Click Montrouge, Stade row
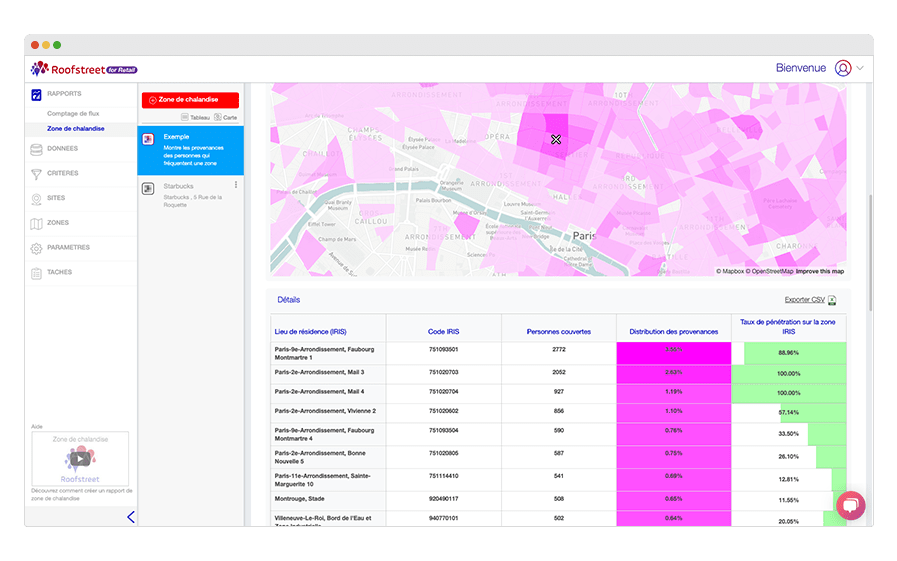The height and width of the screenshot is (561, 897). 299,499
